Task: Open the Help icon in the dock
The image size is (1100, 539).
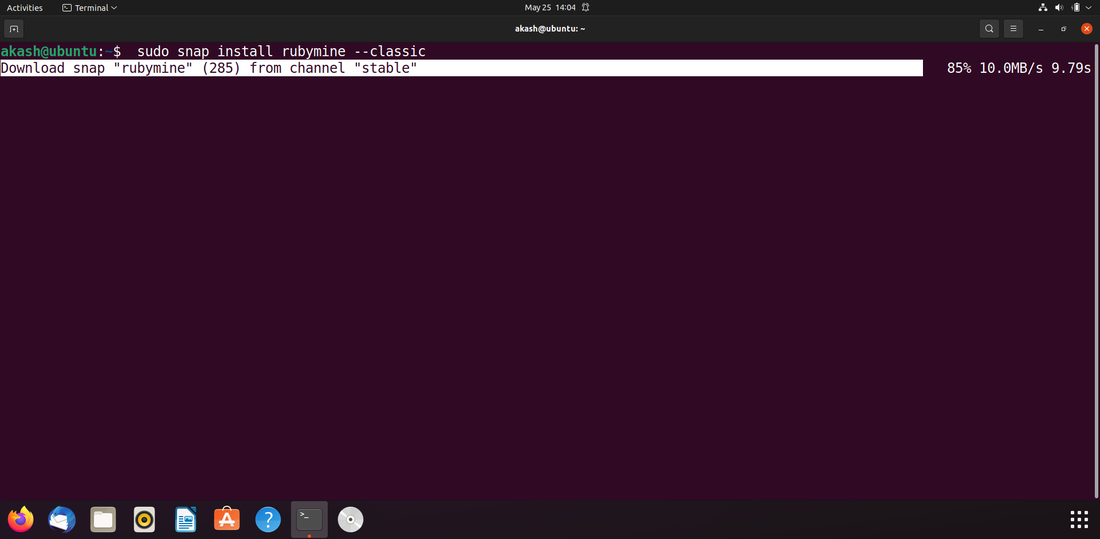Action: (x=268, y=519)
